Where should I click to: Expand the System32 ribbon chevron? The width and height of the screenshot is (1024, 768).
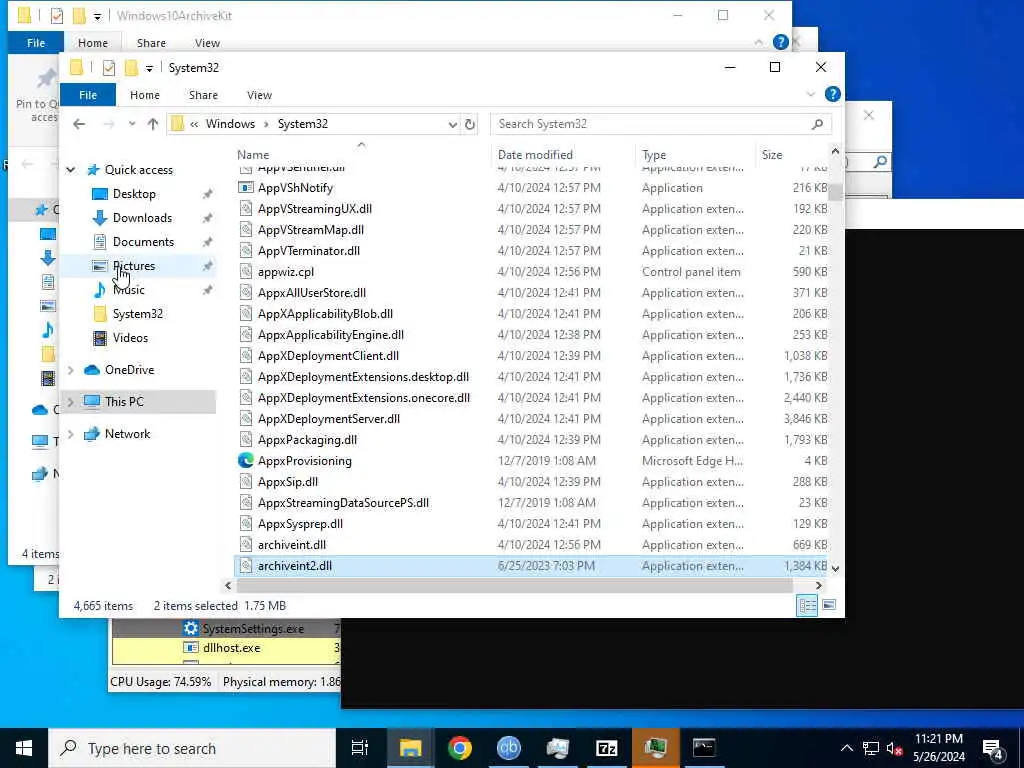pos(810,94)
